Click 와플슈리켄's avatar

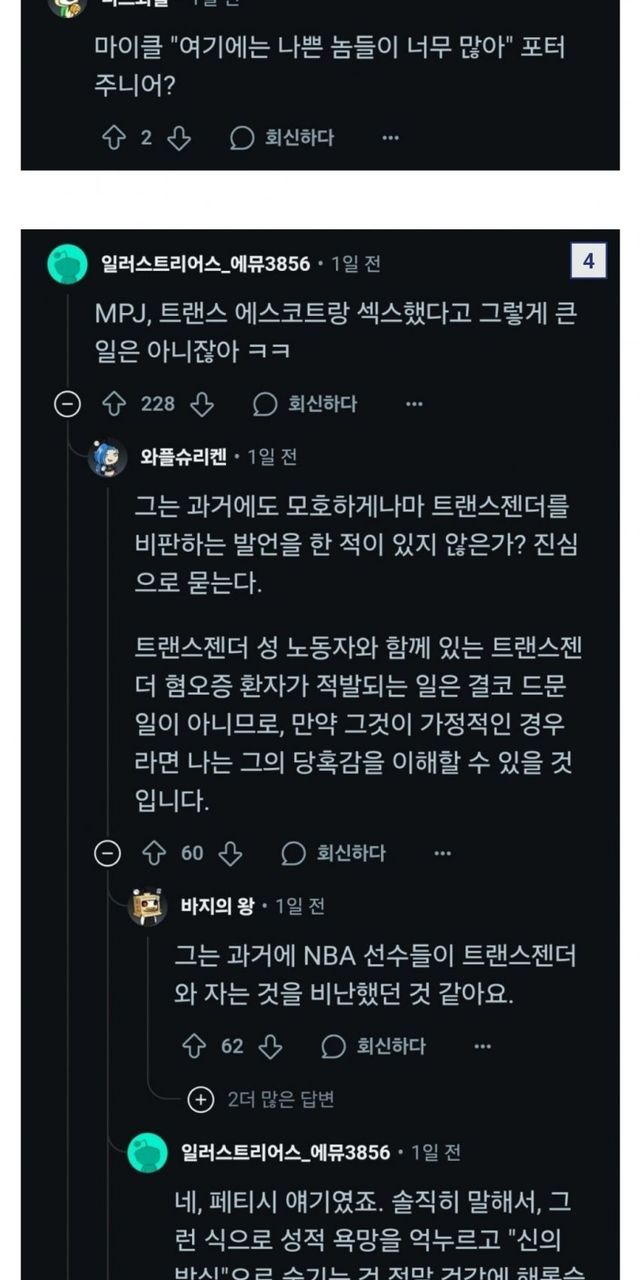(x=108, y=457)
